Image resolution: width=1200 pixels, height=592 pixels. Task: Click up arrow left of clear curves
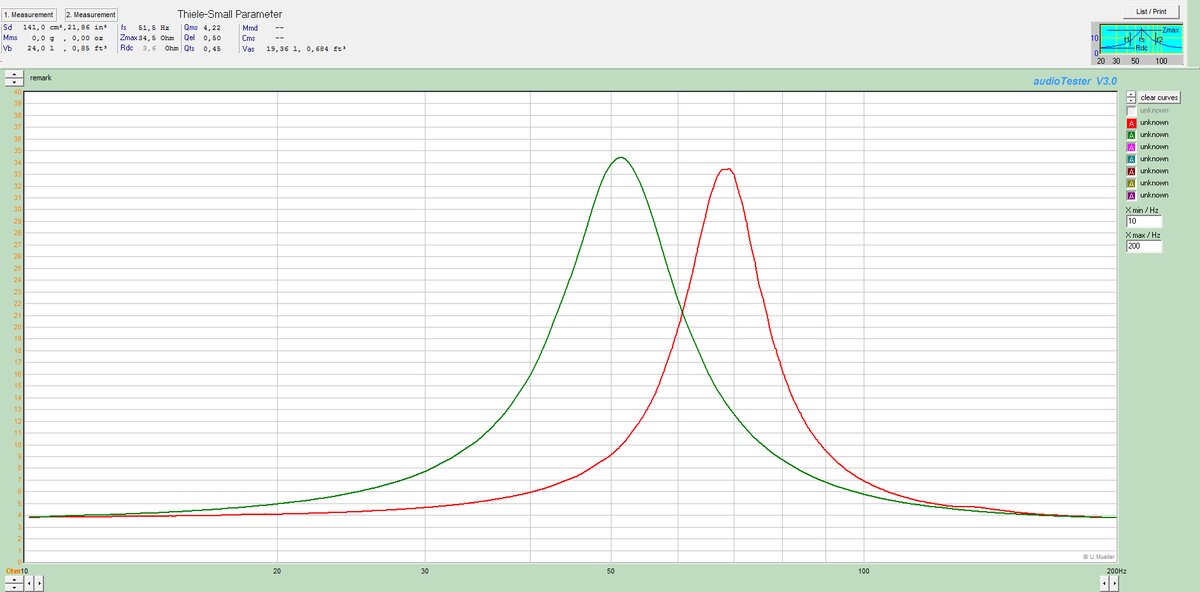point(1131,94)
